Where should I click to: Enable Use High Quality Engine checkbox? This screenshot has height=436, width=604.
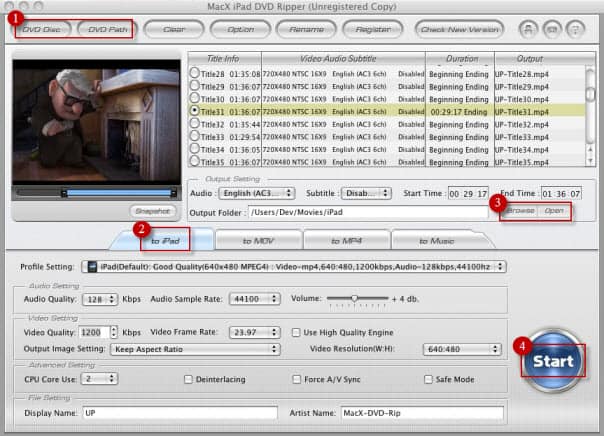point(296,332)
